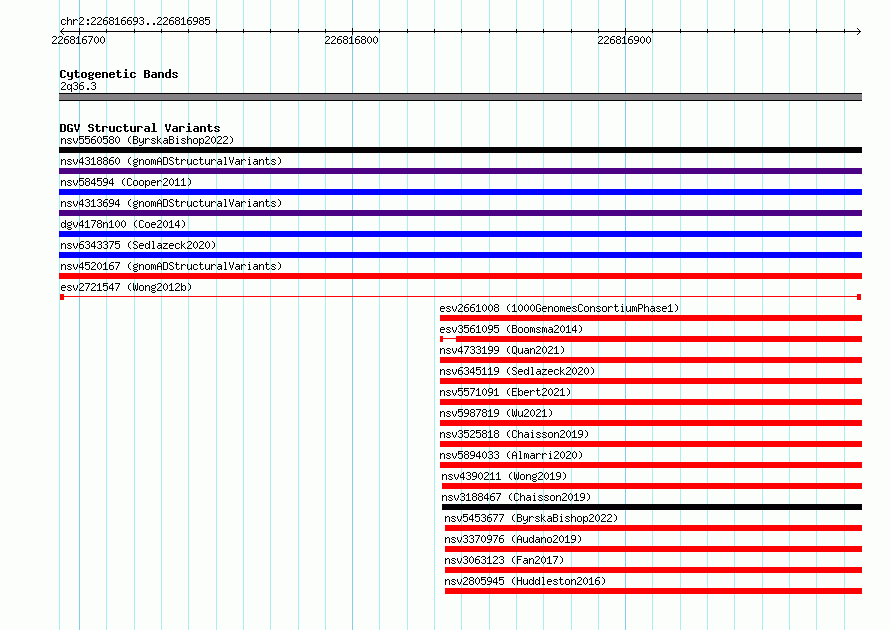Image resolution: width=890 pixels, height=630 pixels.
Task: Click the red nsv4390211 variant bar
Action: coord(652,486)
